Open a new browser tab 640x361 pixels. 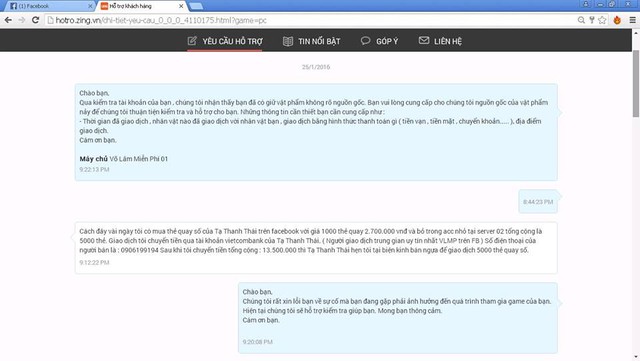coord(196,6)
